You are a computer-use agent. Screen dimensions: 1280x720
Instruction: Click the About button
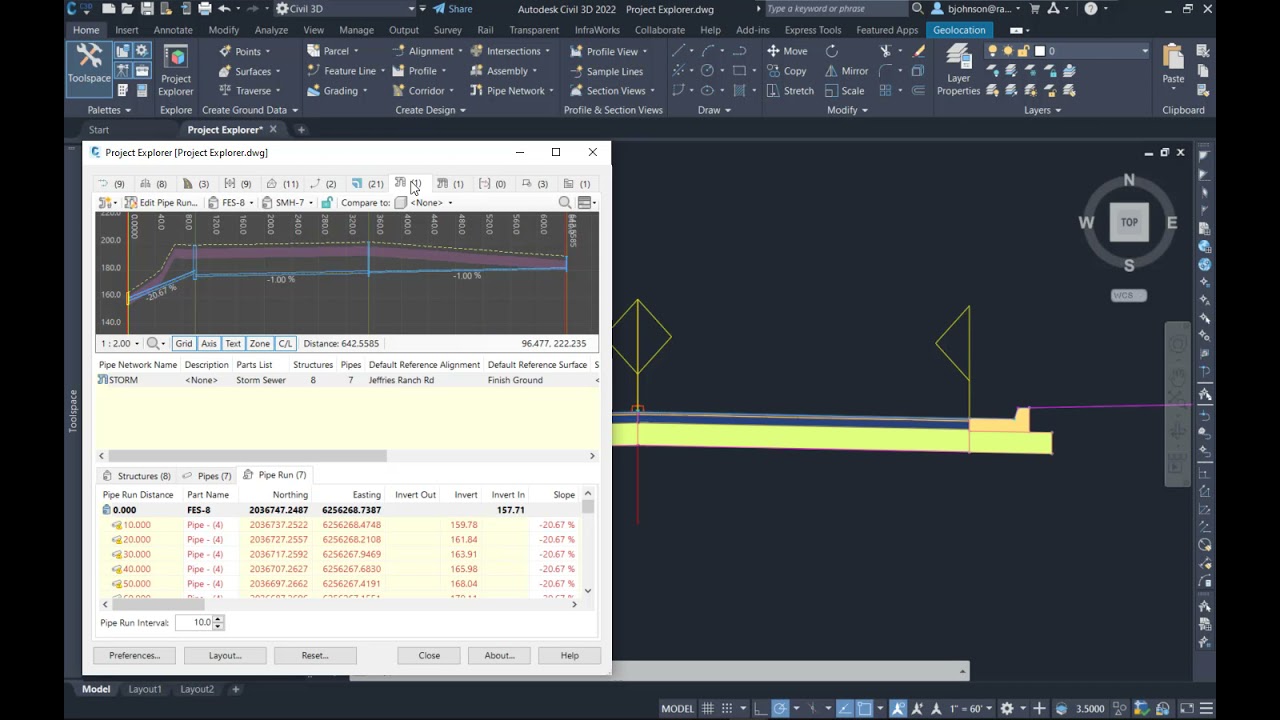tap(499, 656)
